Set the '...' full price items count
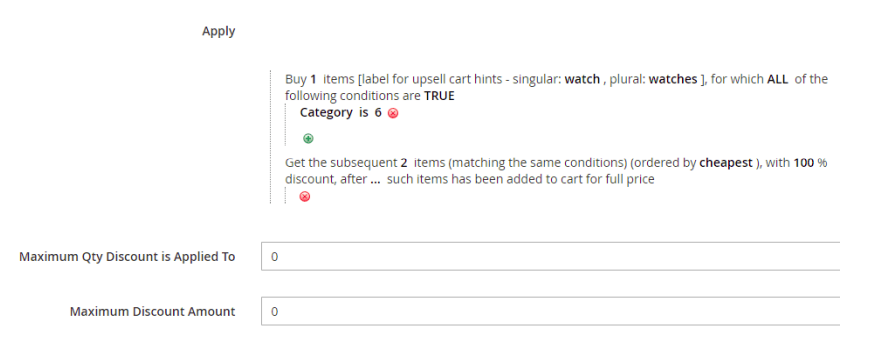This screenshot has width=876, height=360. [x=375, y=180]
